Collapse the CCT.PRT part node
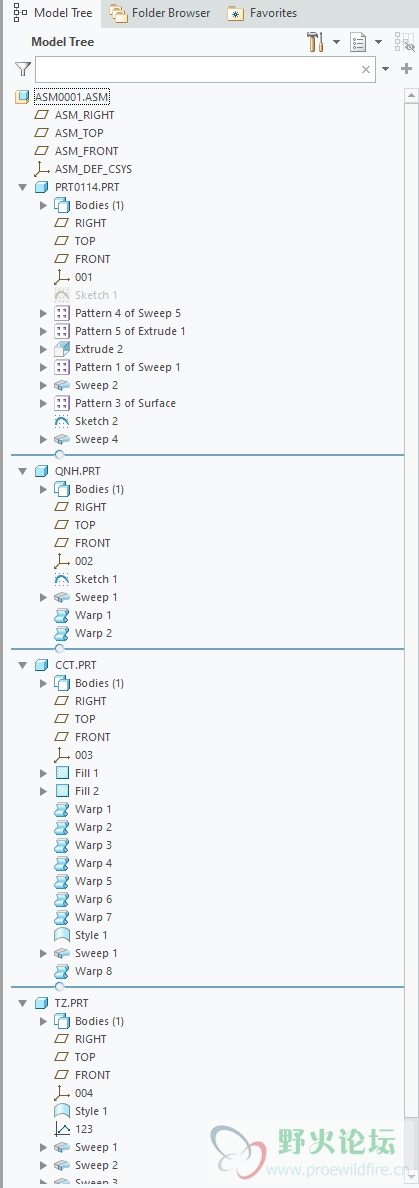 [x=22, y=665]
